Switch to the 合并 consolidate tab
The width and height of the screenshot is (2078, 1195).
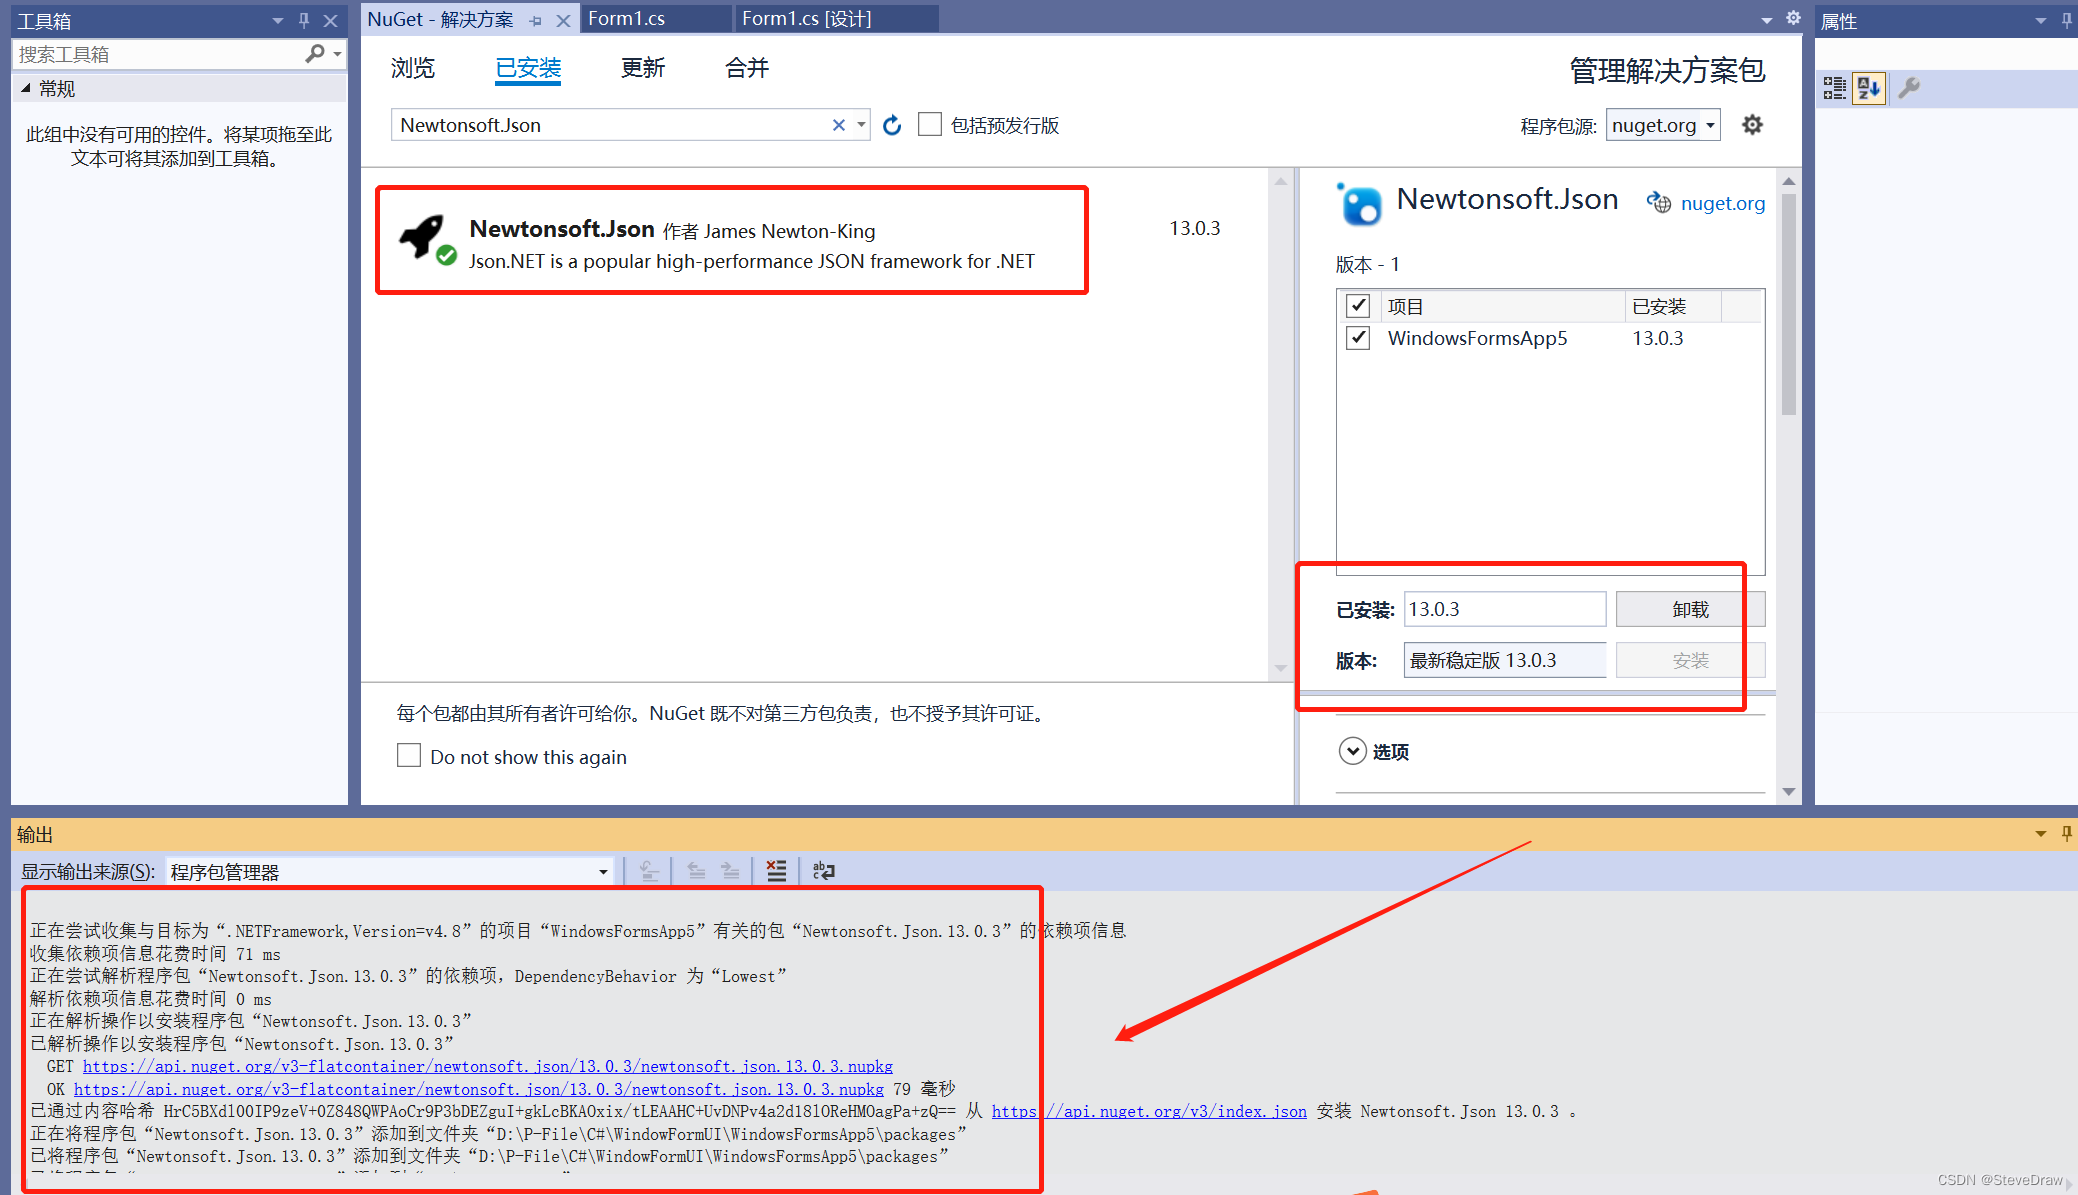(x=747, y=68)
